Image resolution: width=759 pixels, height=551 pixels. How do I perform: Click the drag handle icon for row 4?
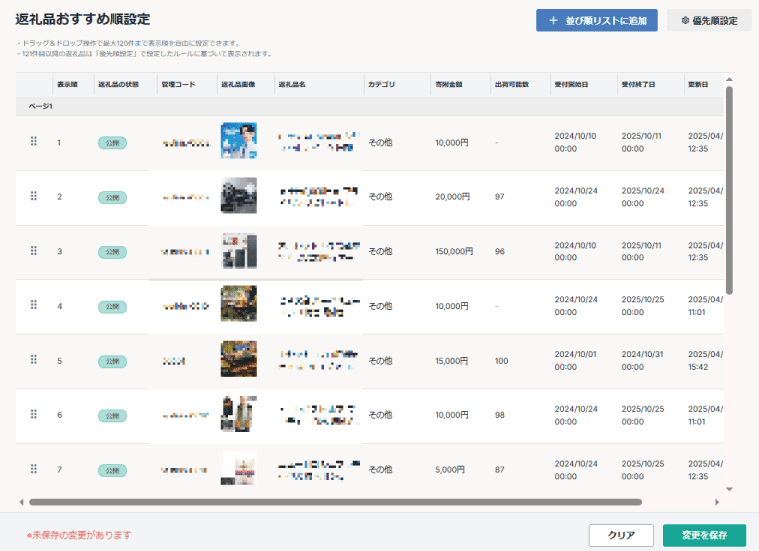coord(34,305)
